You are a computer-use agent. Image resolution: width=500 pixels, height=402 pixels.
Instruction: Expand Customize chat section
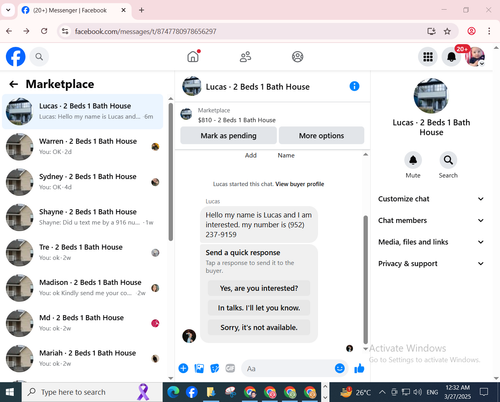(x=431, y=199)
